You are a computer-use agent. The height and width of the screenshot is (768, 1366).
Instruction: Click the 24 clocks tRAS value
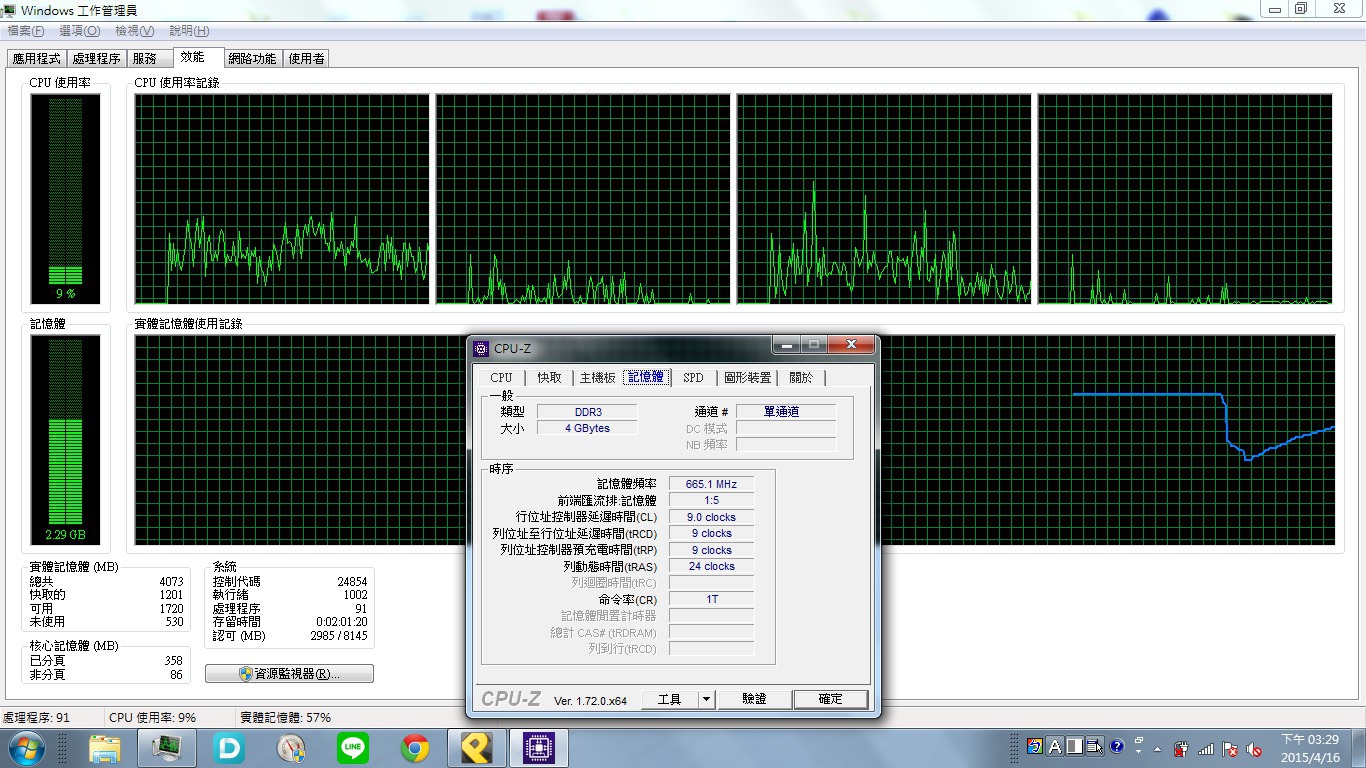click(711, 566)
